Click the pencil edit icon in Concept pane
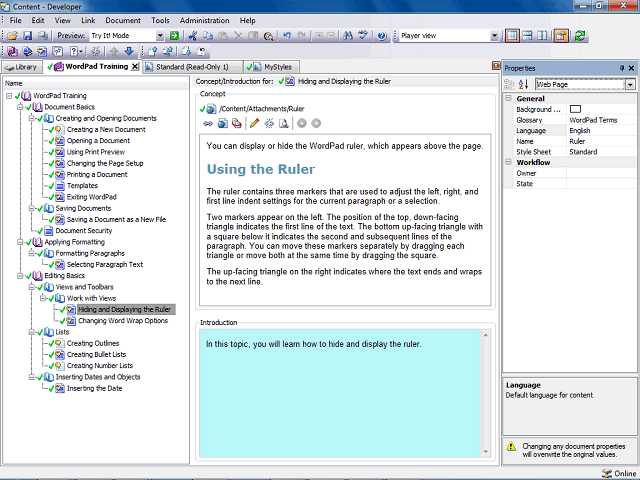The width and height of the screenshot is (640, 480). click(254, 123)
